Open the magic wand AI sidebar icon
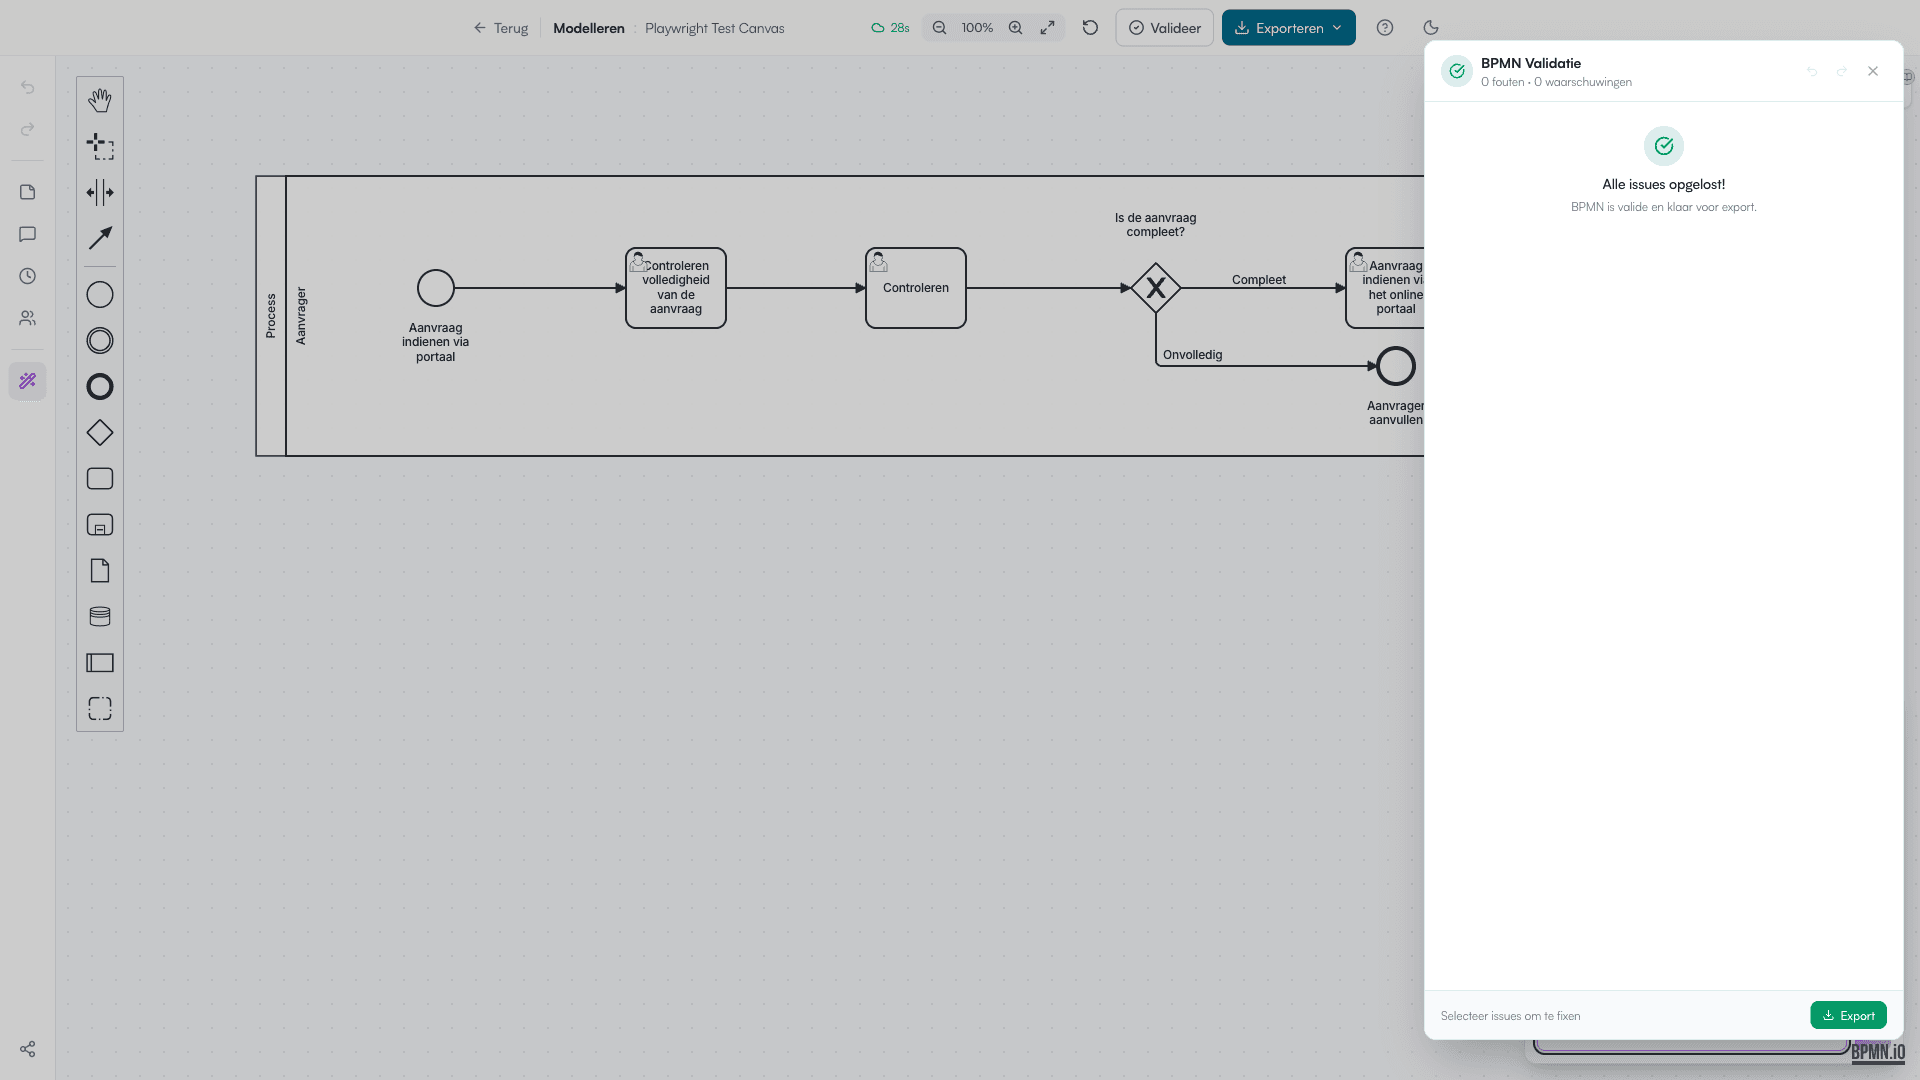Viewport: 1920px width, 1080px height. [x=28, y=381]
